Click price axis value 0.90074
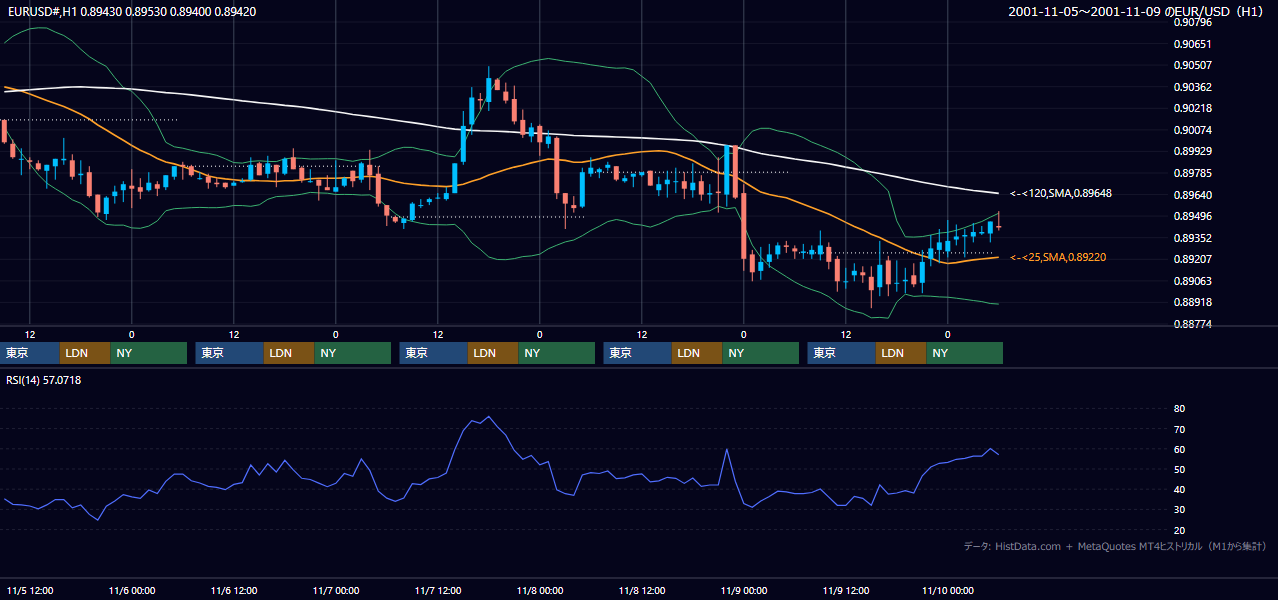Screen dimensions: 1278x600 click(x=1192, y=130)
